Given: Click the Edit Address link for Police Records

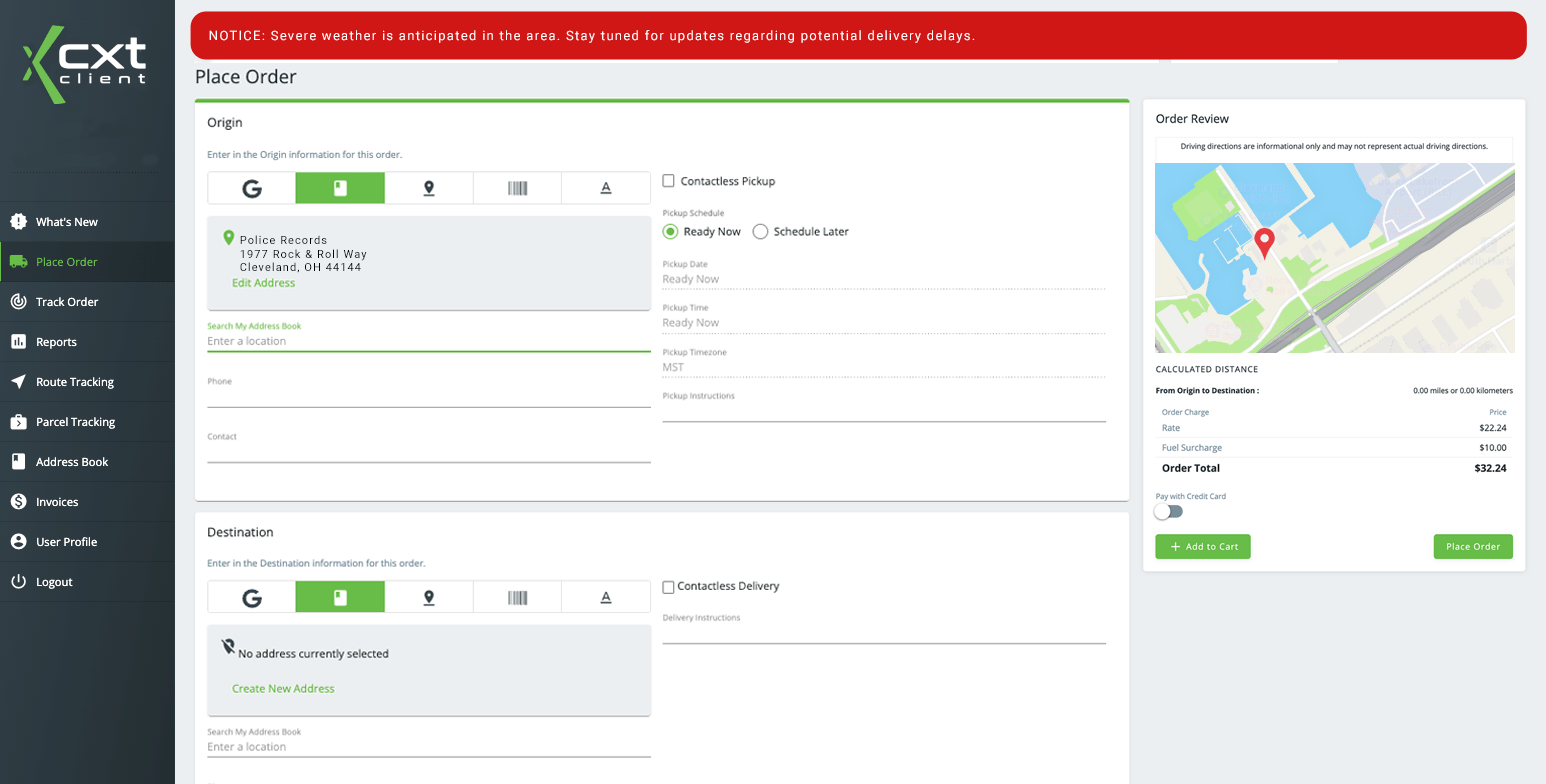Looking at the screenshot, I should click(x=263, y=283).
